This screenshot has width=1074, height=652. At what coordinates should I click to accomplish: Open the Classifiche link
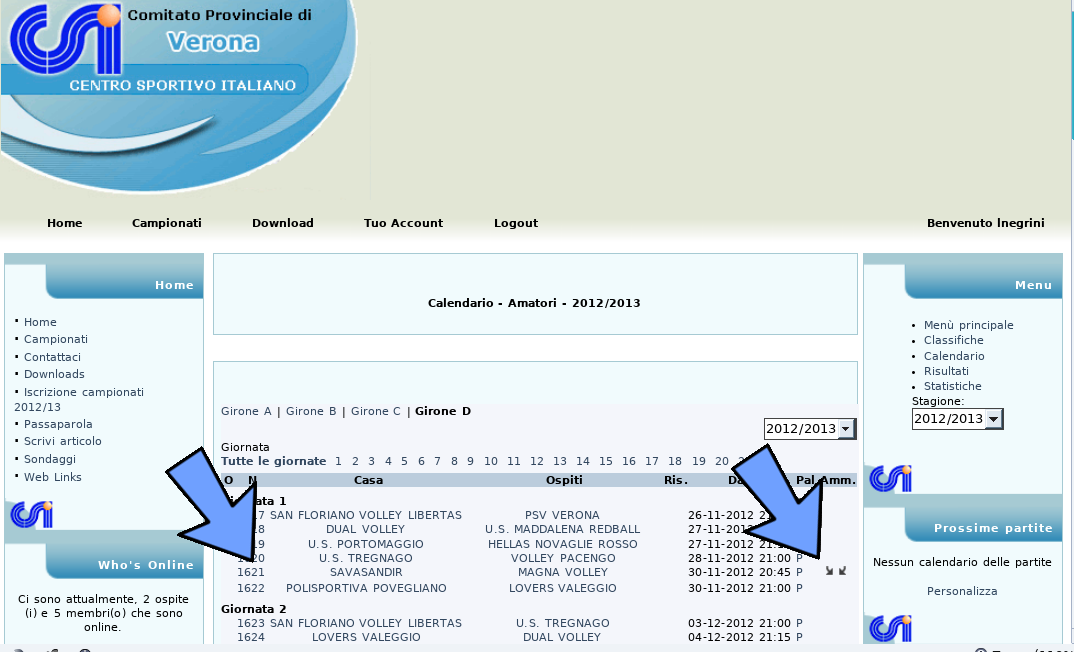point(953,340)
